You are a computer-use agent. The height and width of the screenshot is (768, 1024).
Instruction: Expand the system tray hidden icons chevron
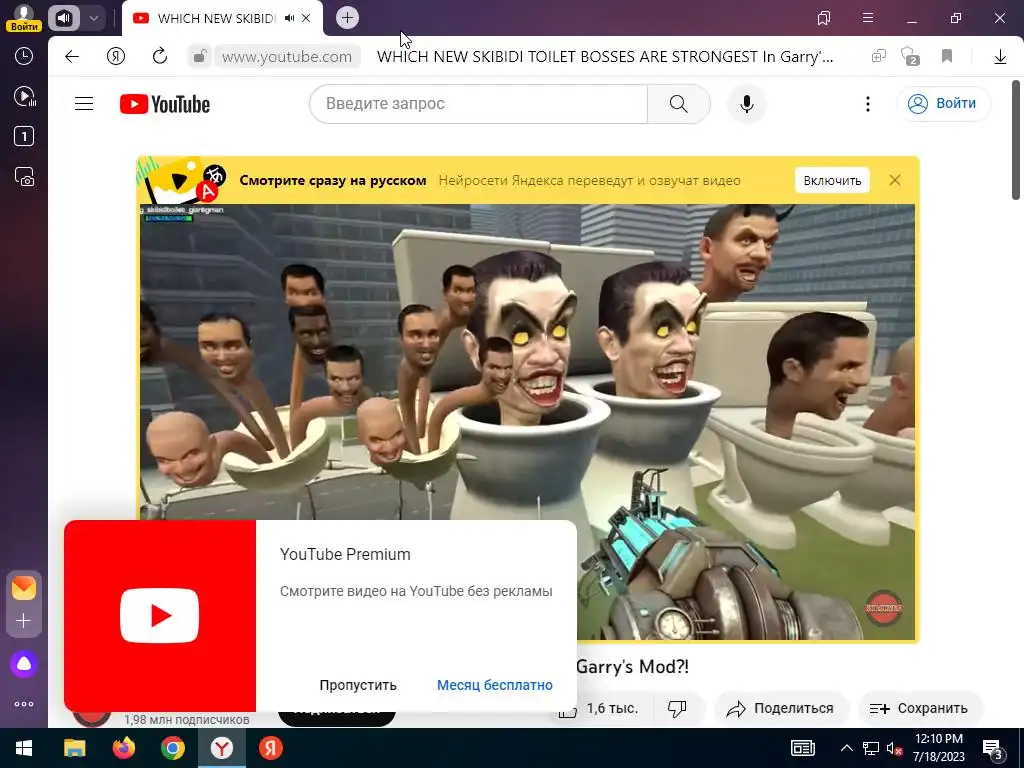(x=846, y=748)
